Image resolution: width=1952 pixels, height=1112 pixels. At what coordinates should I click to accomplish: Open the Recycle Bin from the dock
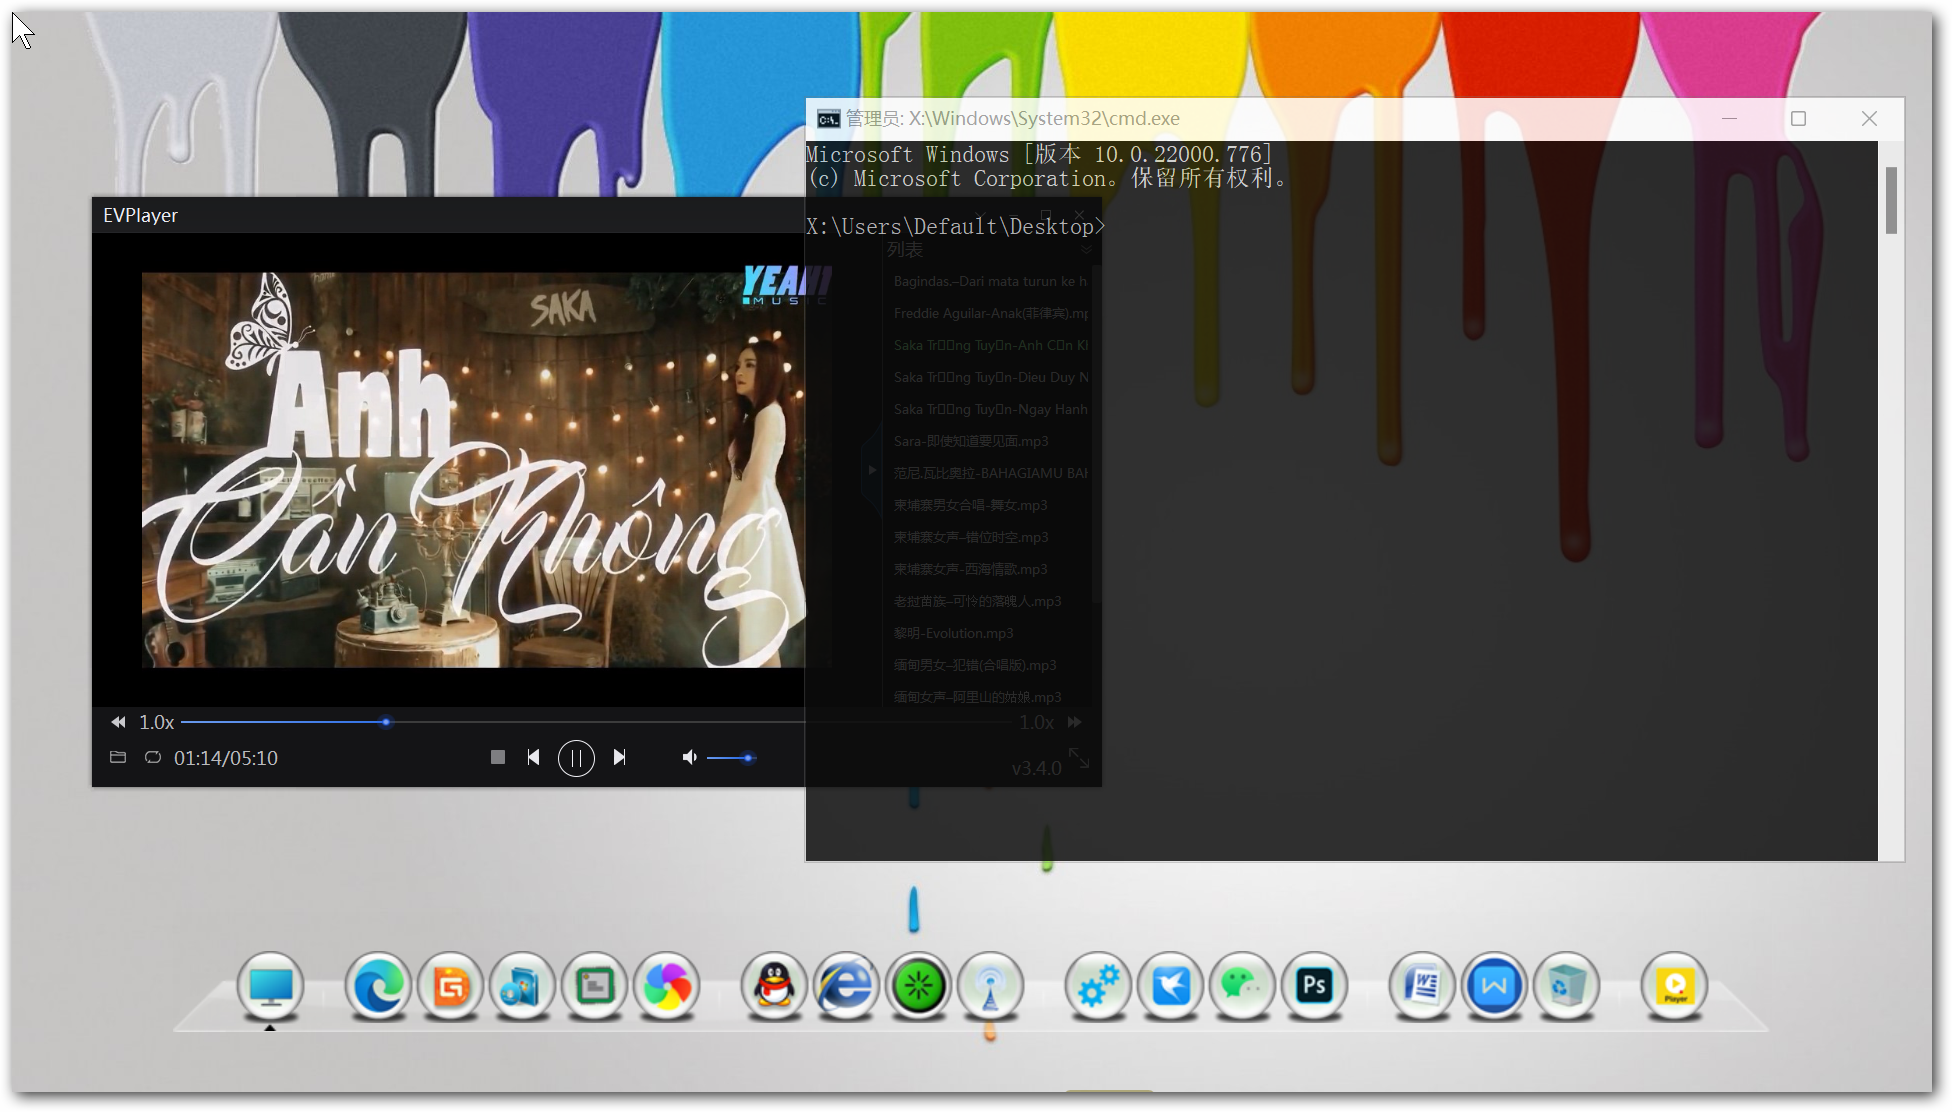click(1566, 986)
